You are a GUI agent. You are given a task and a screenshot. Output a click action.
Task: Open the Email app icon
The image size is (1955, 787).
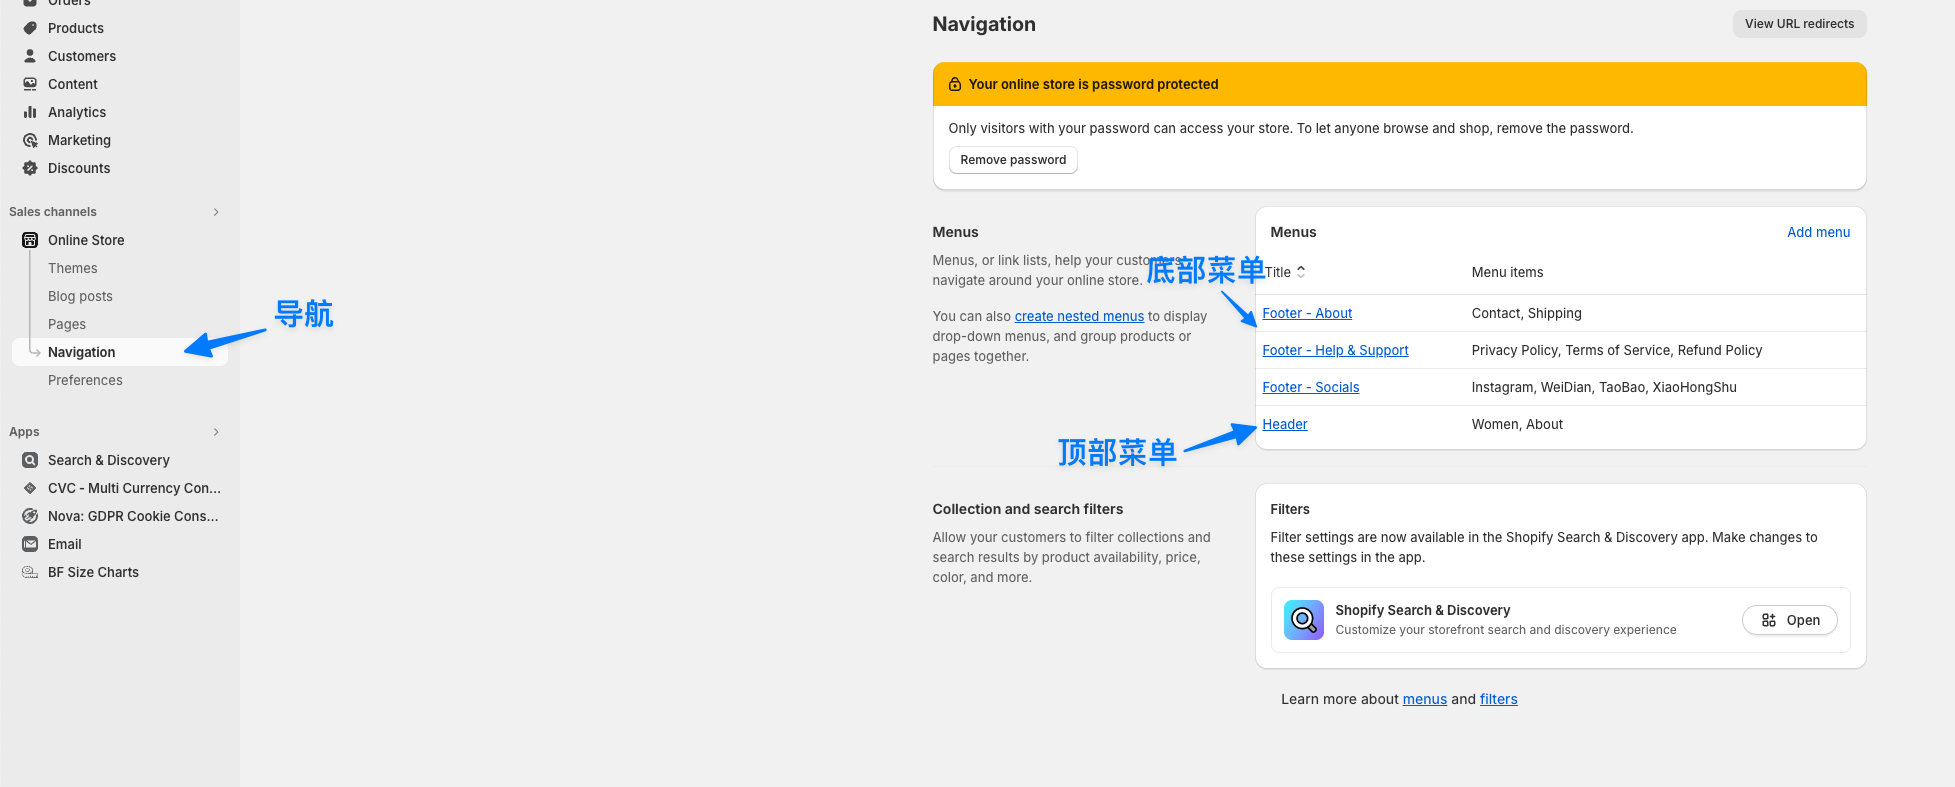coord(30,544)
